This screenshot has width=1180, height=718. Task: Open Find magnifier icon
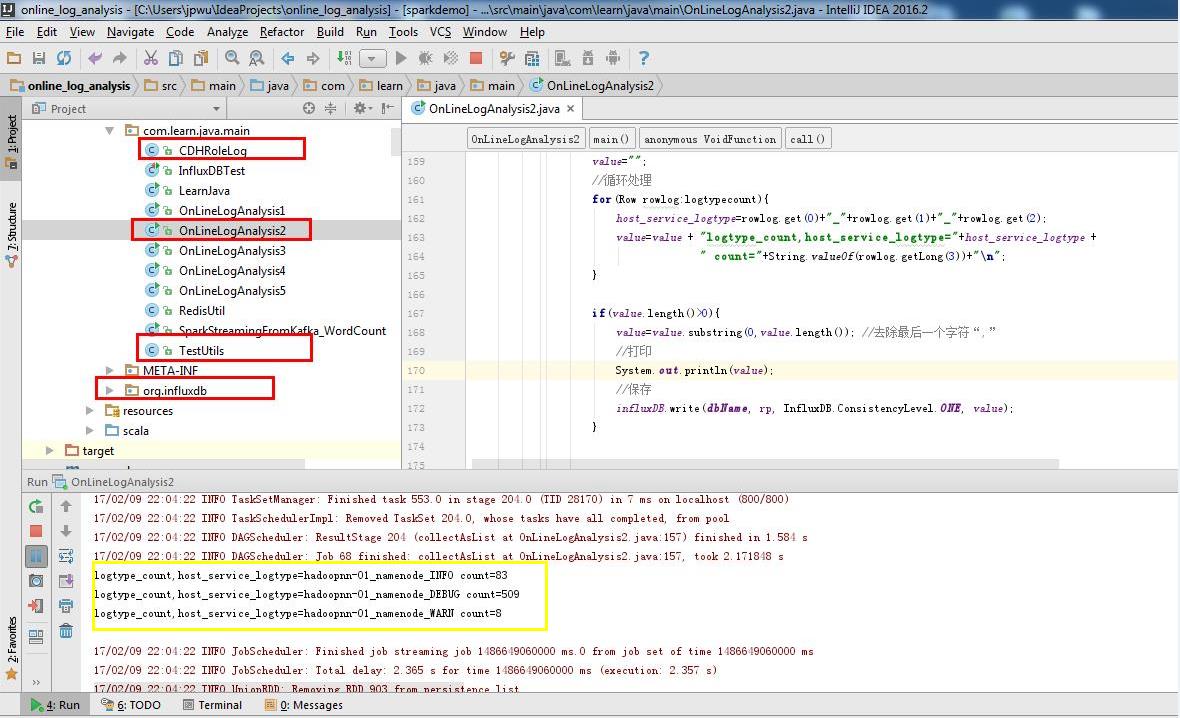(x=232, y=58)
